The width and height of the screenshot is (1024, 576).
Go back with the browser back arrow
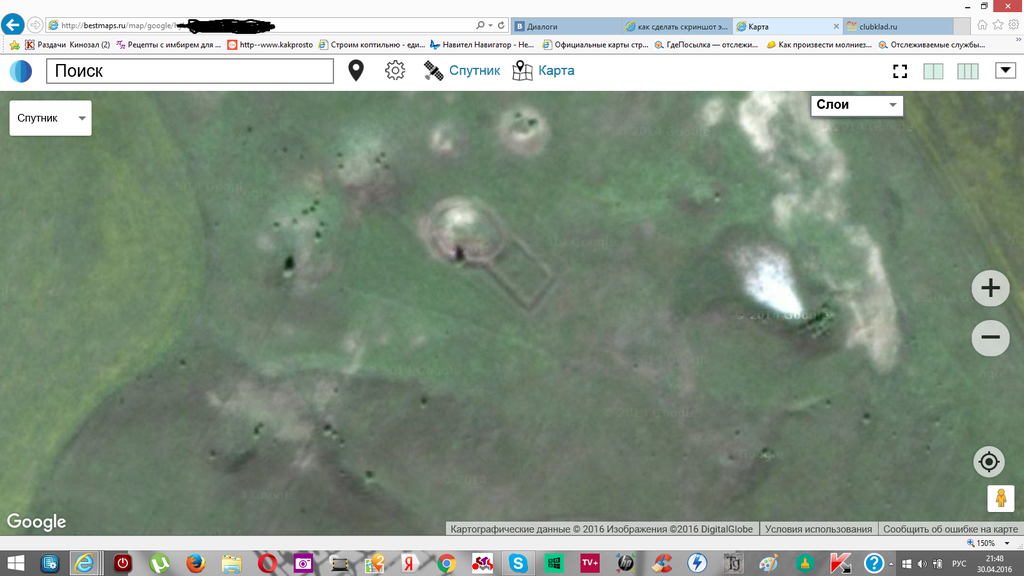[x=12, y=25]
